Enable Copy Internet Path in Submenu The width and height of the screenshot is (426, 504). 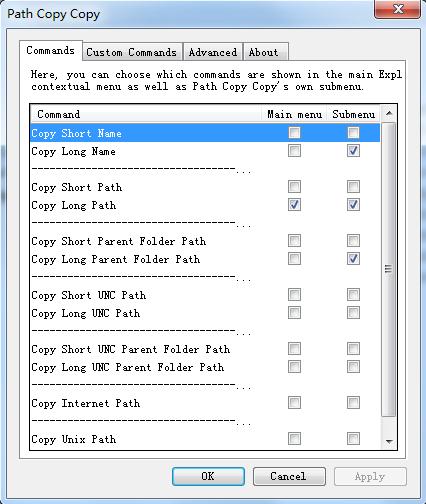coord(353,403)
